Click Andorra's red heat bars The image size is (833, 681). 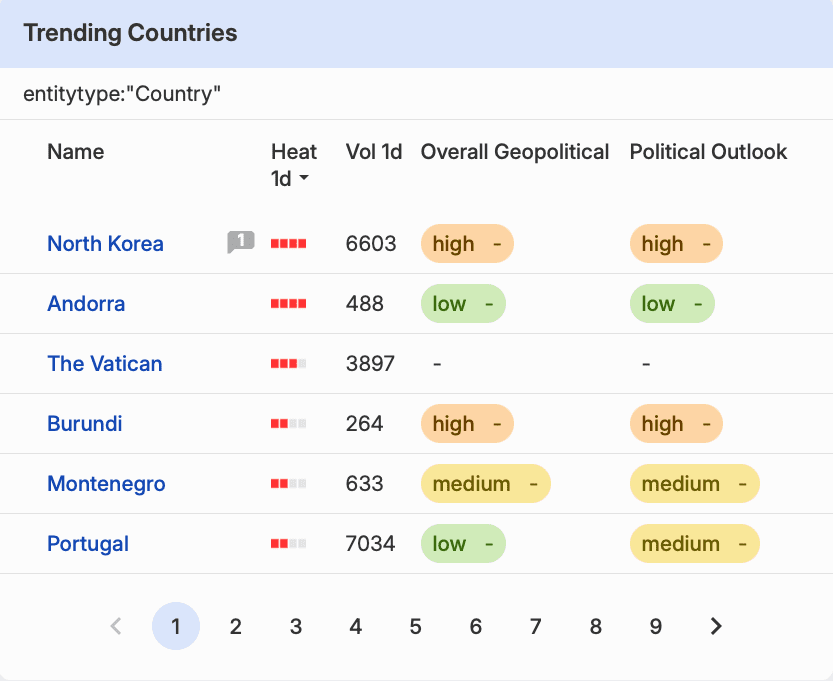click(288, 304)
